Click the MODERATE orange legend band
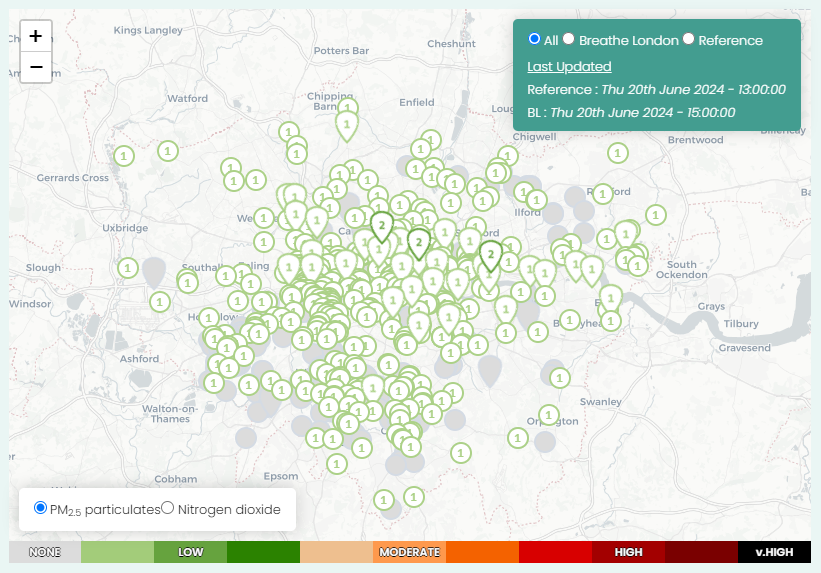The image size is (821, 573). pyautogui.click(x=409, y=552)
